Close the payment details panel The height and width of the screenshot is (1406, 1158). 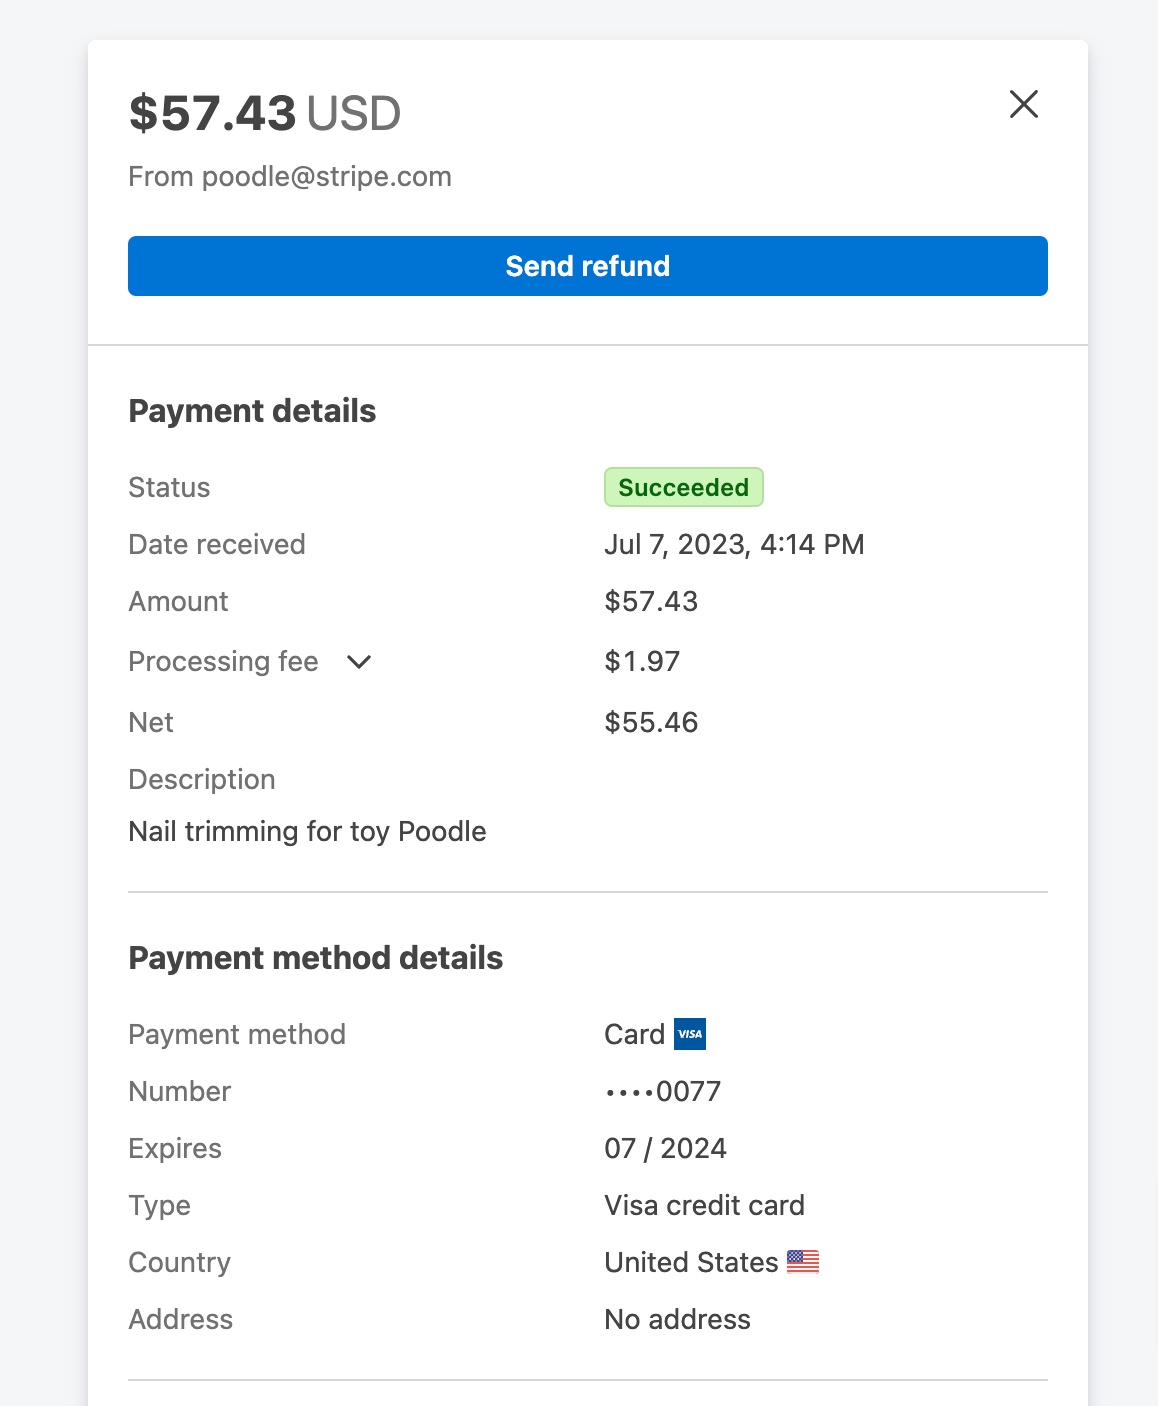1024,104
